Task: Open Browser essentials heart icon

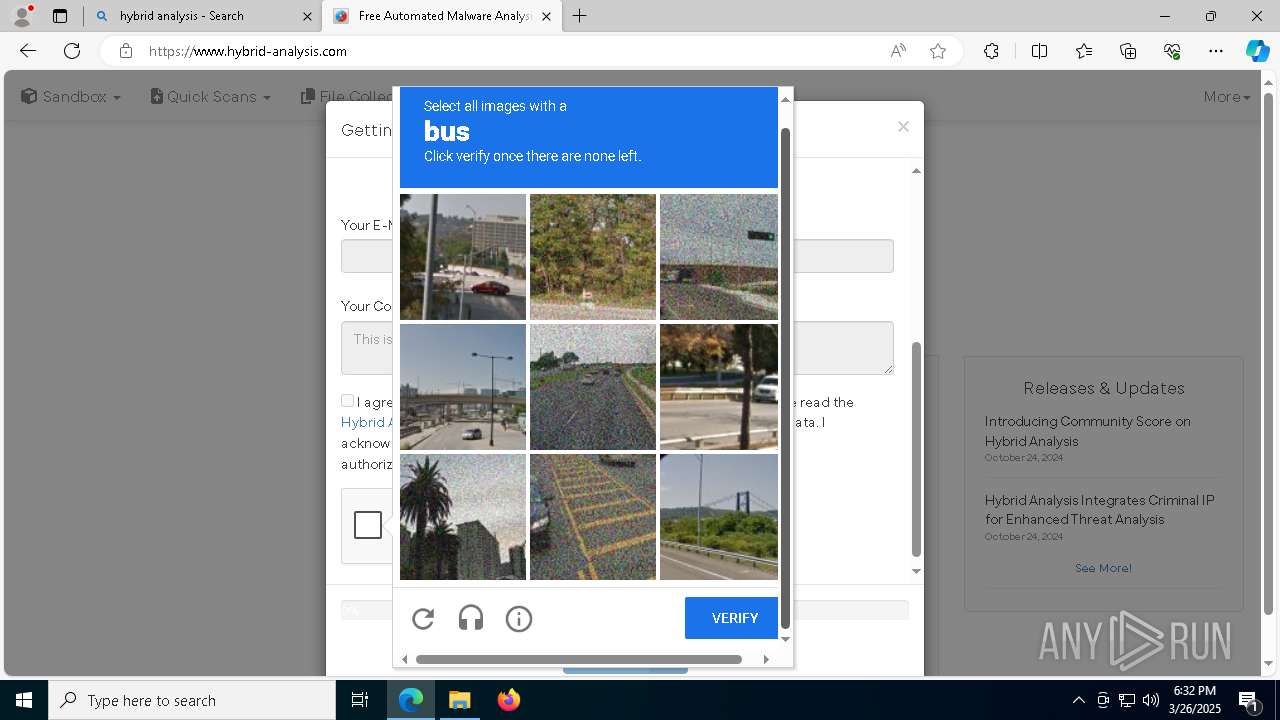Action: click(1172, 51)
